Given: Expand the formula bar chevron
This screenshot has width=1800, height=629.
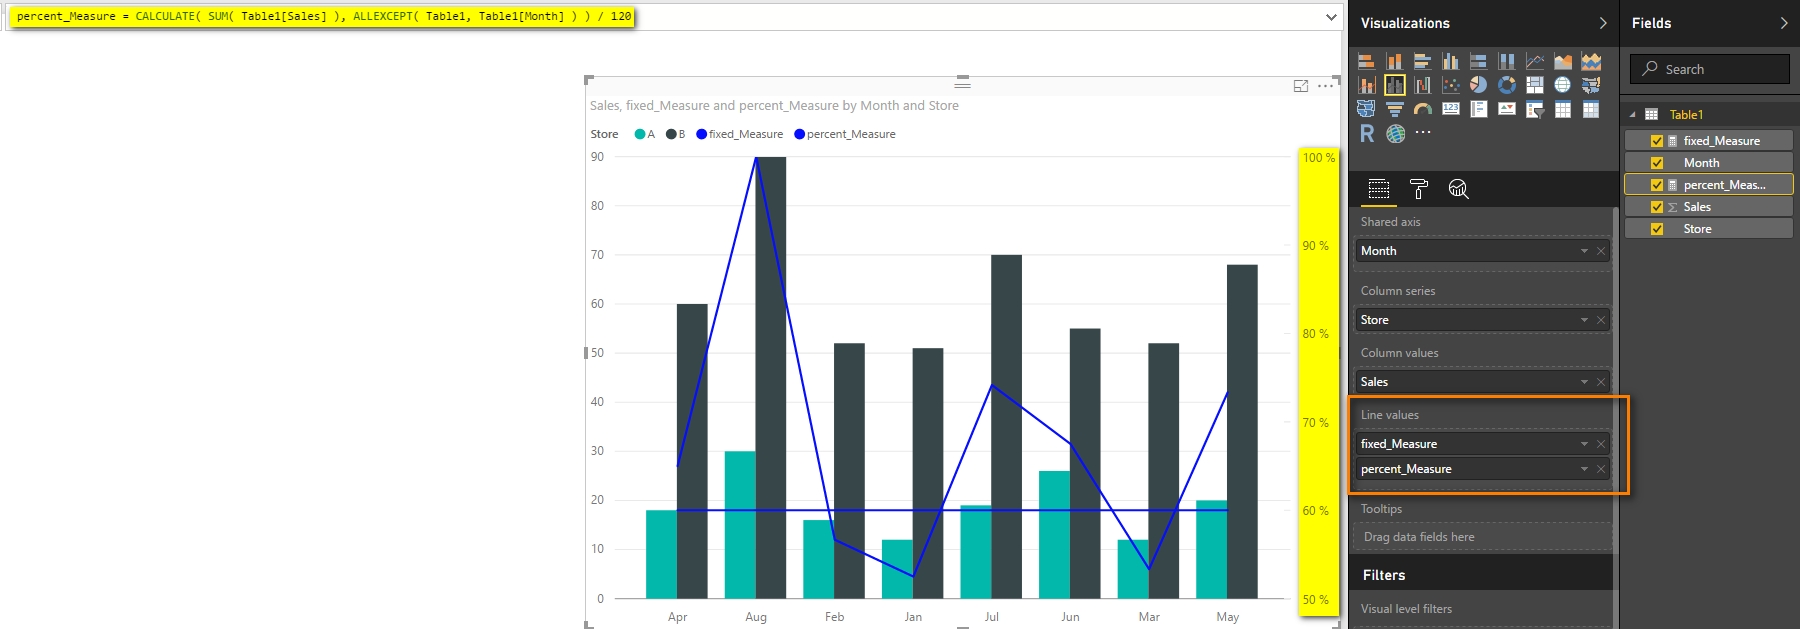Looking at the screenshot, I should 1331,17.
